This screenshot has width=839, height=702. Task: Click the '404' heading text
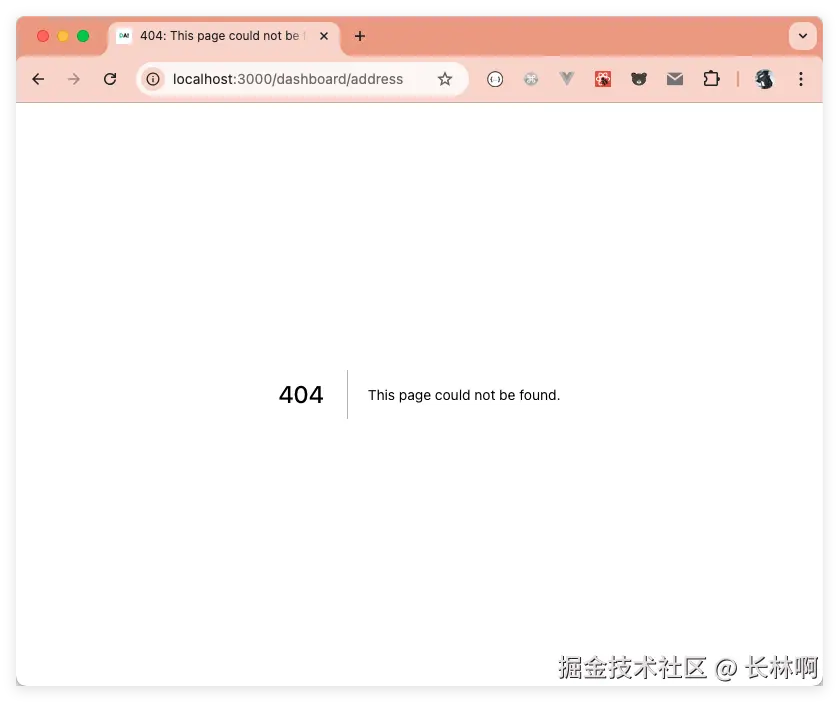pyautogui.click(x=301, y=395)
